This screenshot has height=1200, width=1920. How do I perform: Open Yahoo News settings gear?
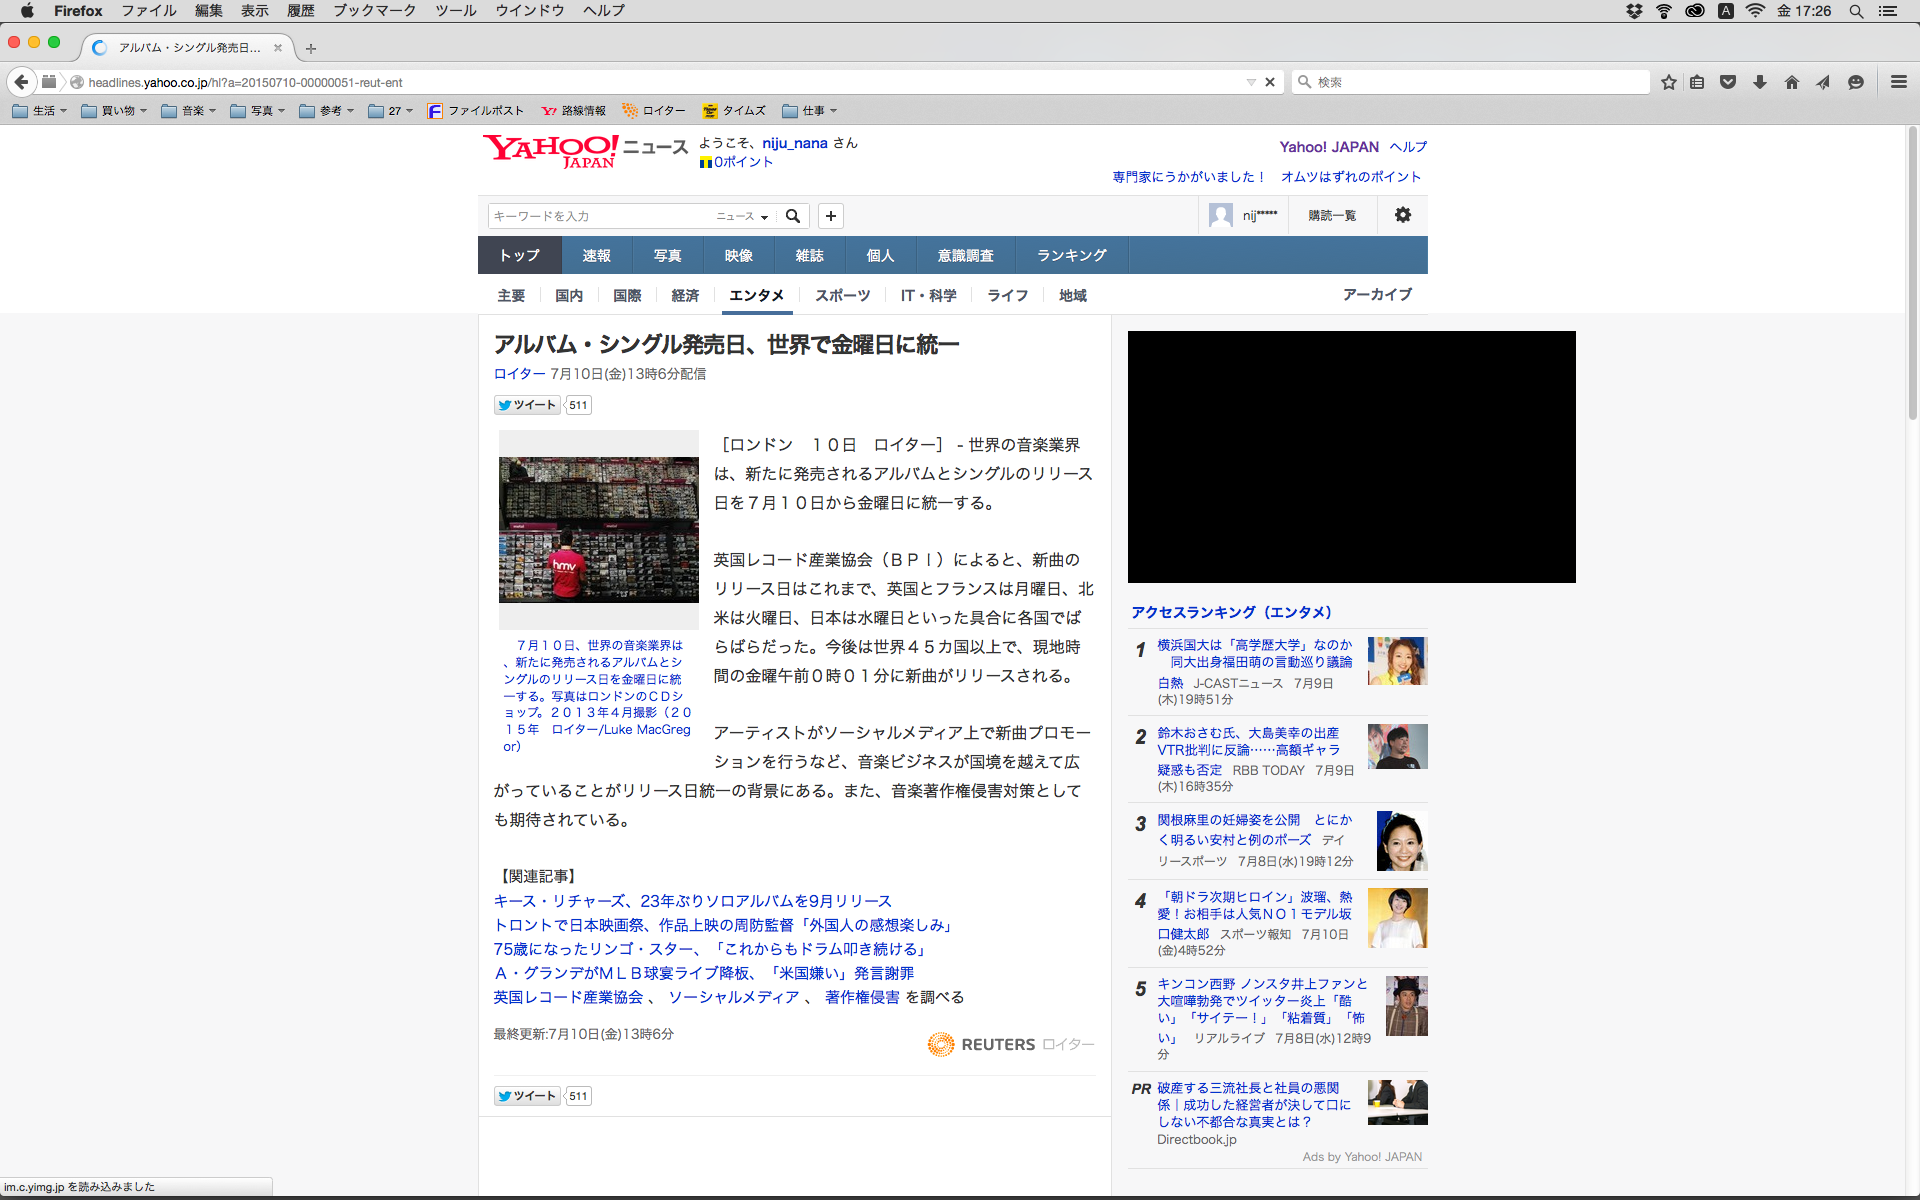pos(1402,215)
